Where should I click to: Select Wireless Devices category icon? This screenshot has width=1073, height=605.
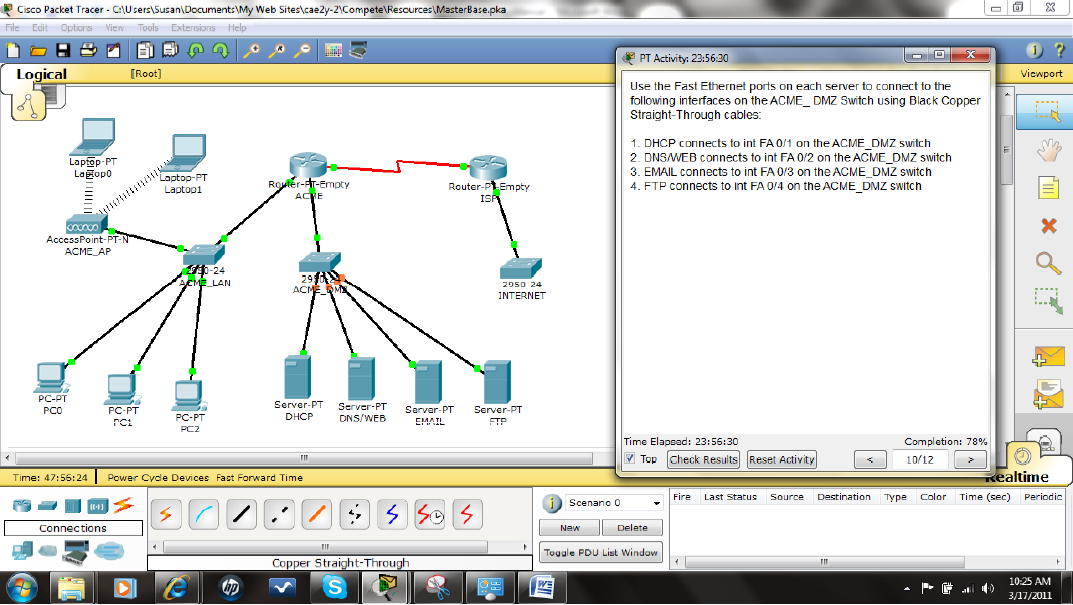[98, 506]
